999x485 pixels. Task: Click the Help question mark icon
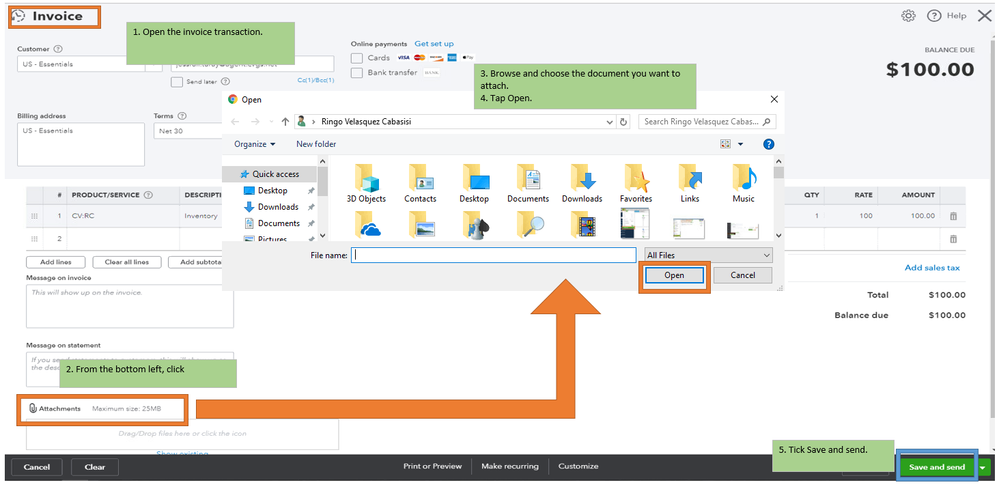tap(933, 16)
